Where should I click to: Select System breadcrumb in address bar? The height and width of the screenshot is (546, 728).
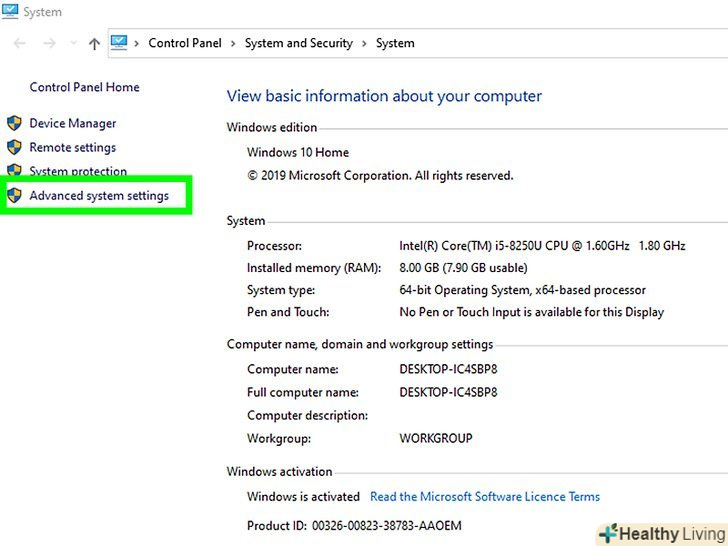pyautogui.click(x=395, y=43)
